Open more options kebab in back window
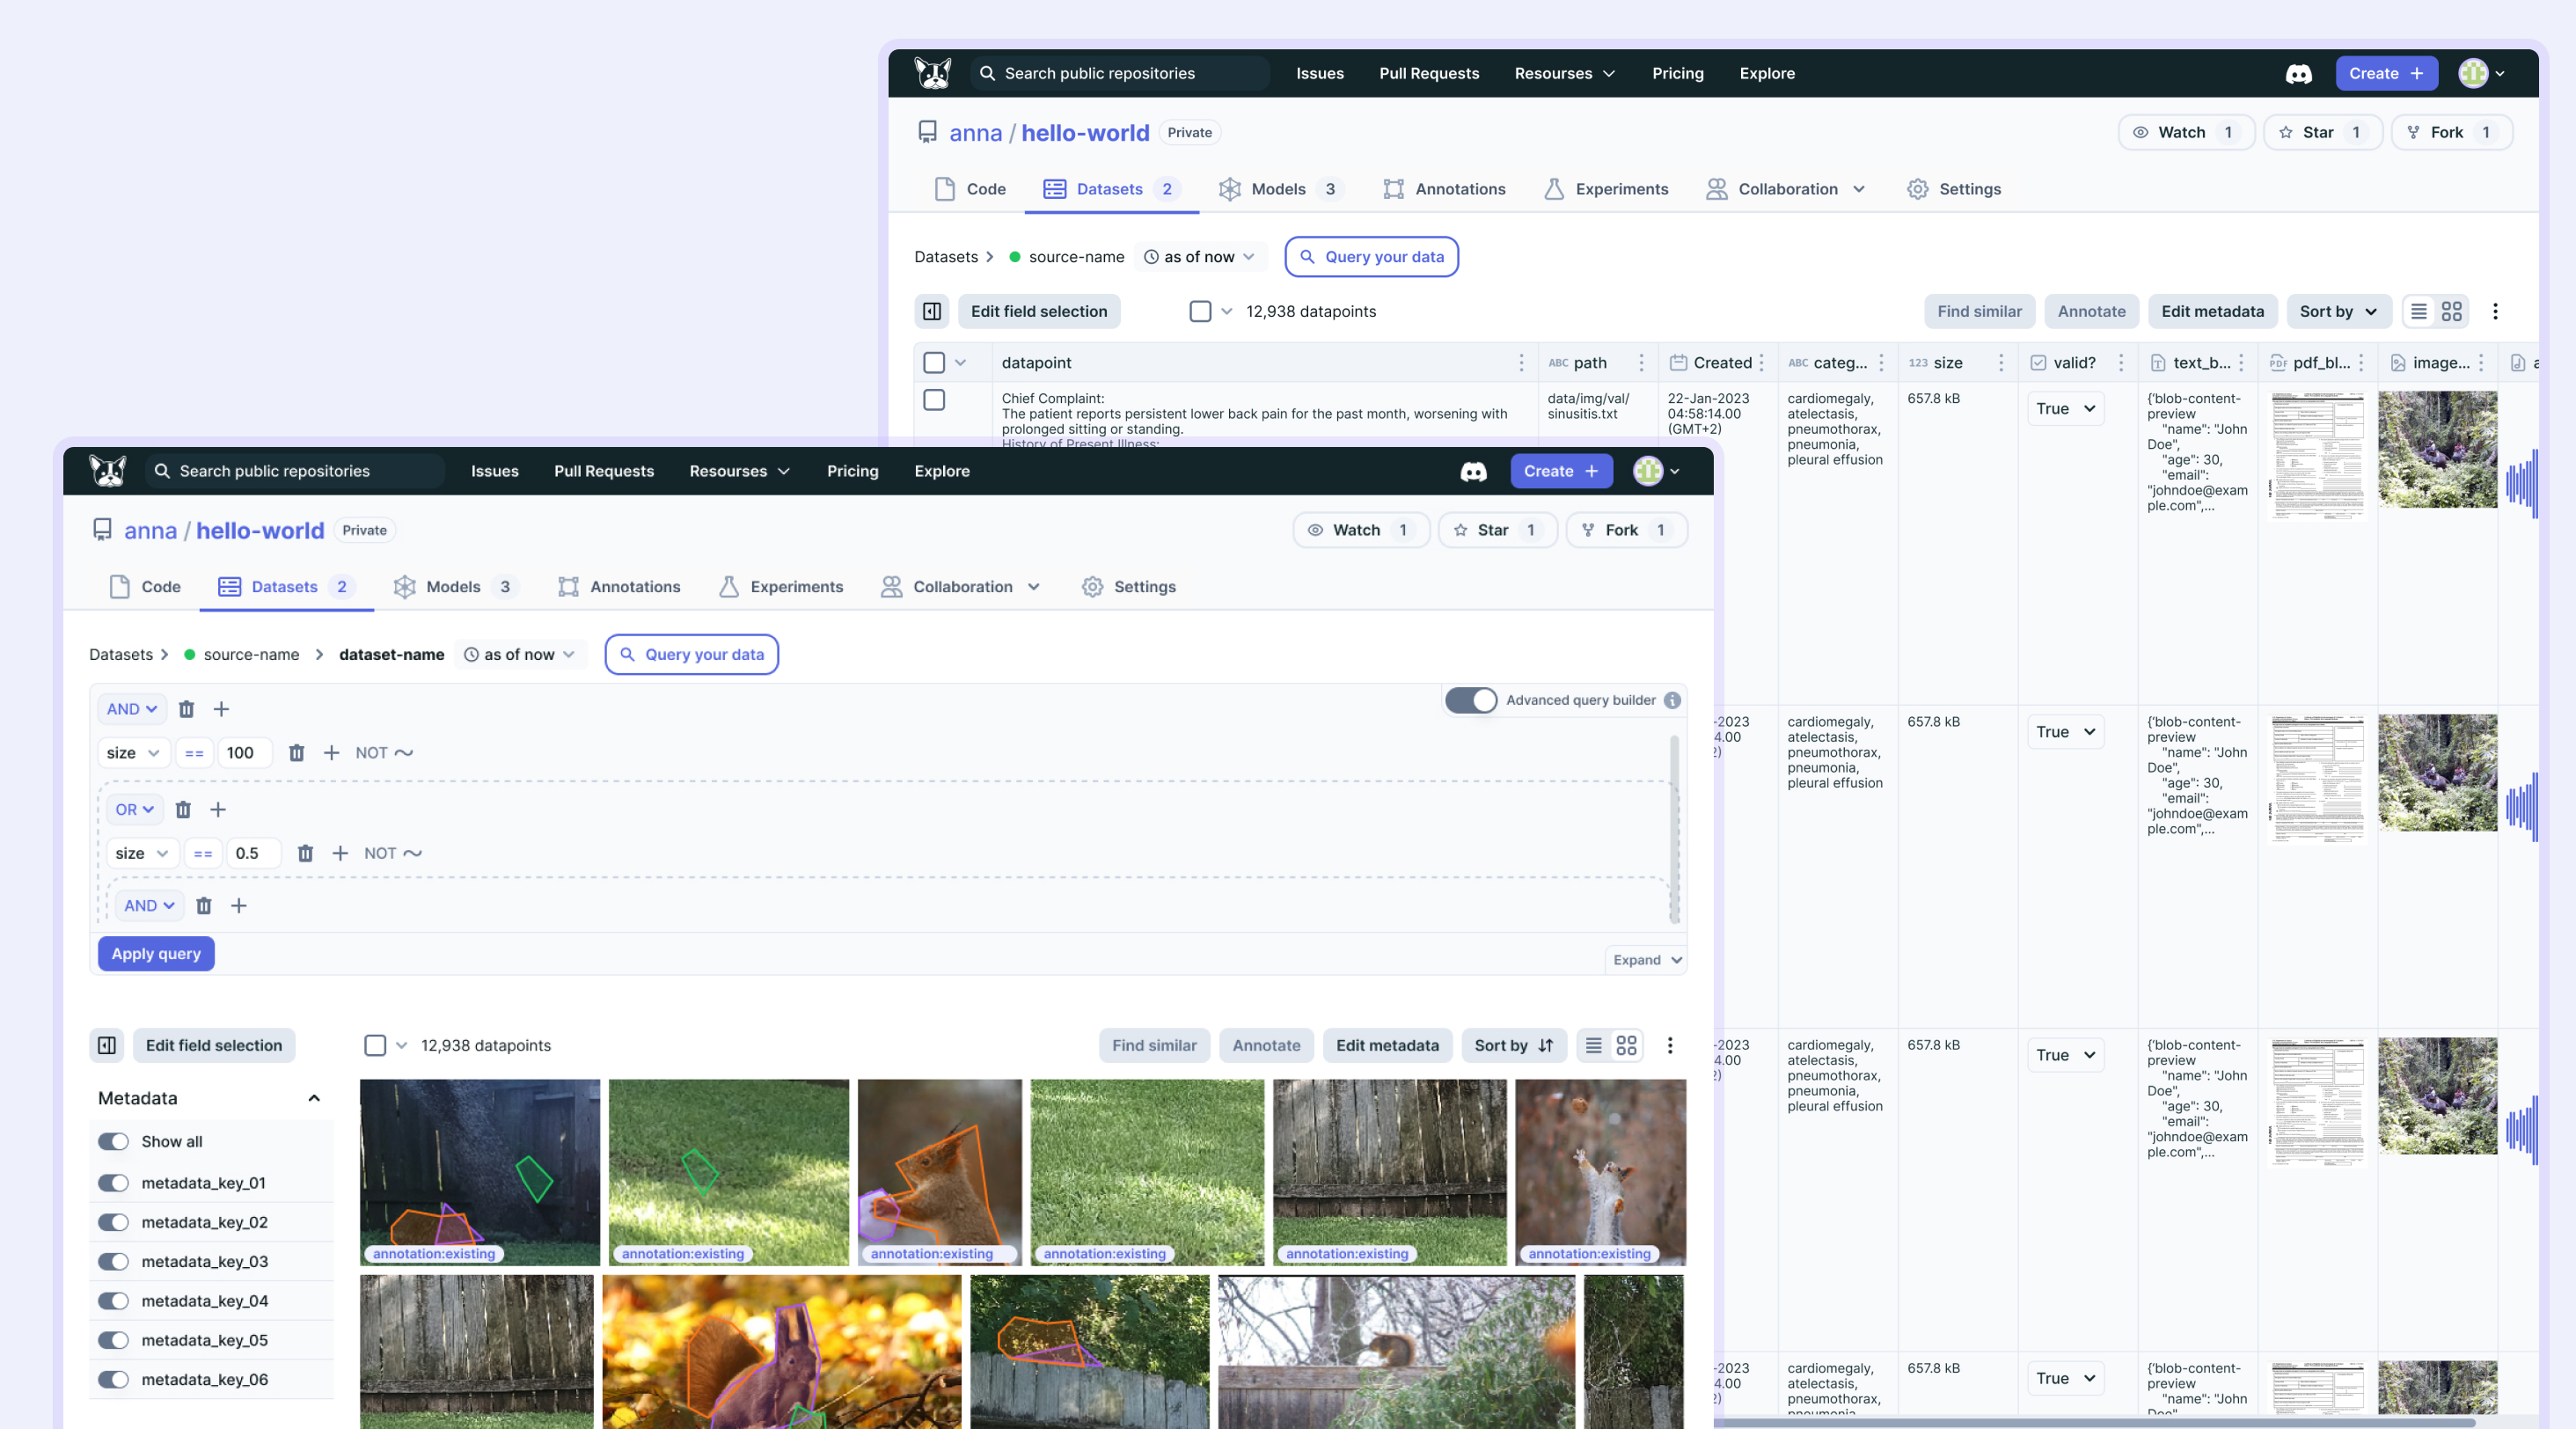Image resolution: width=2576 pixels, height=1429 pixels. (x=2495, y=311)
